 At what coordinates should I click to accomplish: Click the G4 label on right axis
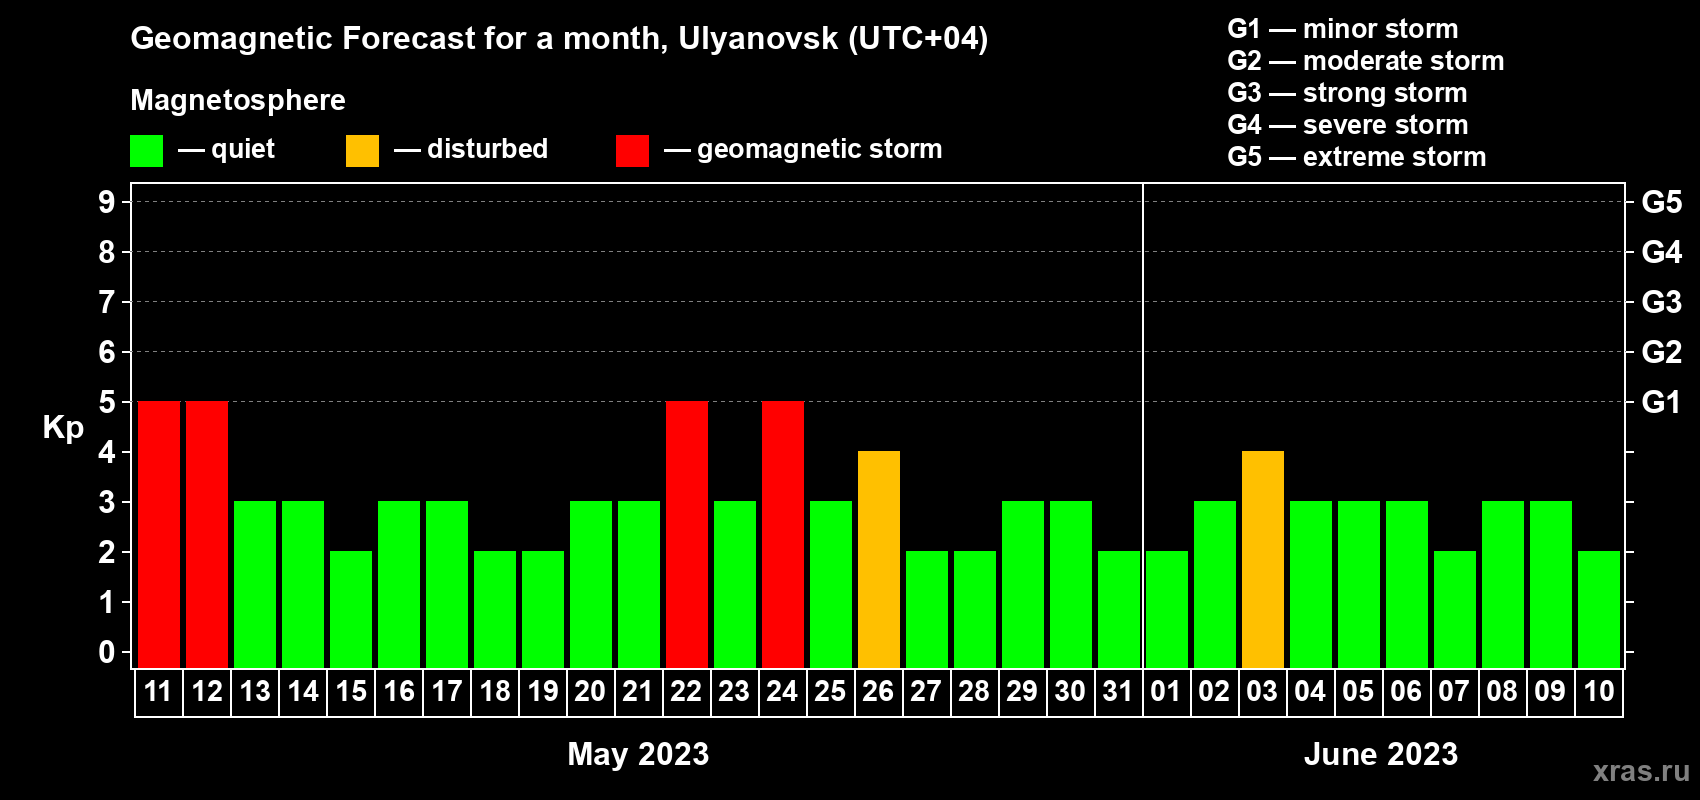pyautogui.click(x=1662, y=252)
